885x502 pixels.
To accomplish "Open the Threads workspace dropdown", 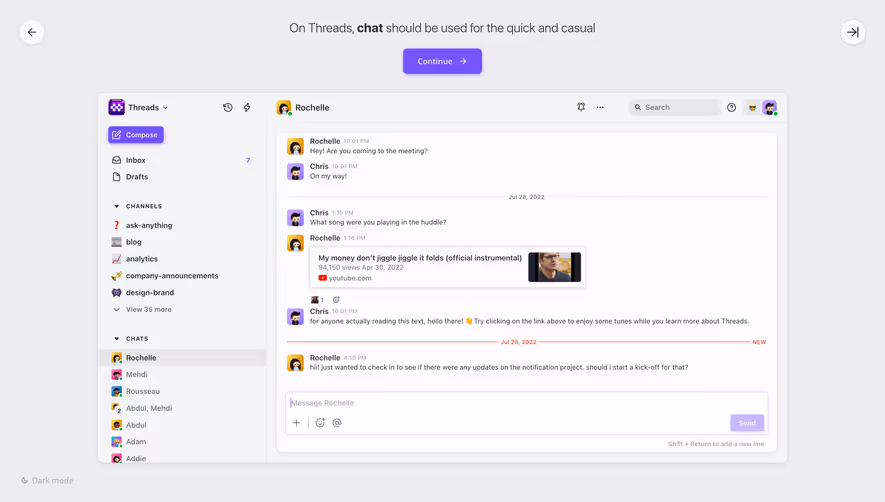I will click(x=148, y=107).
